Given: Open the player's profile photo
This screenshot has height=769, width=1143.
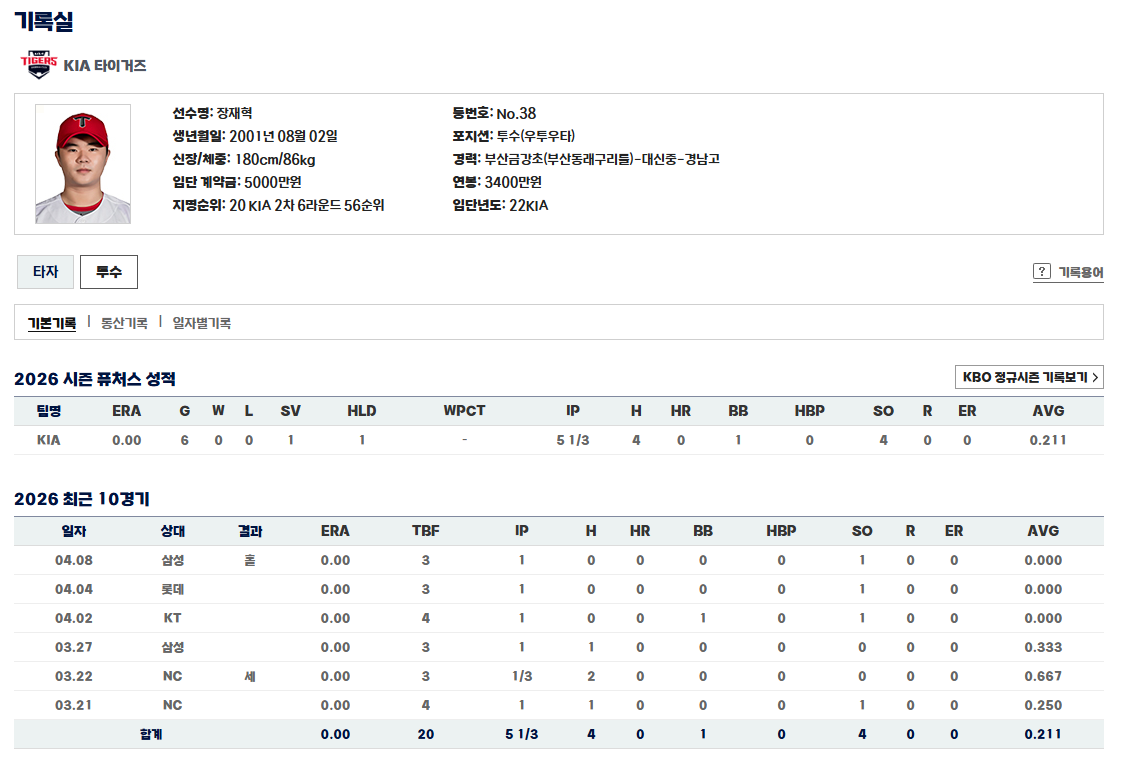Looking at the screenshot, I should 83,164.
